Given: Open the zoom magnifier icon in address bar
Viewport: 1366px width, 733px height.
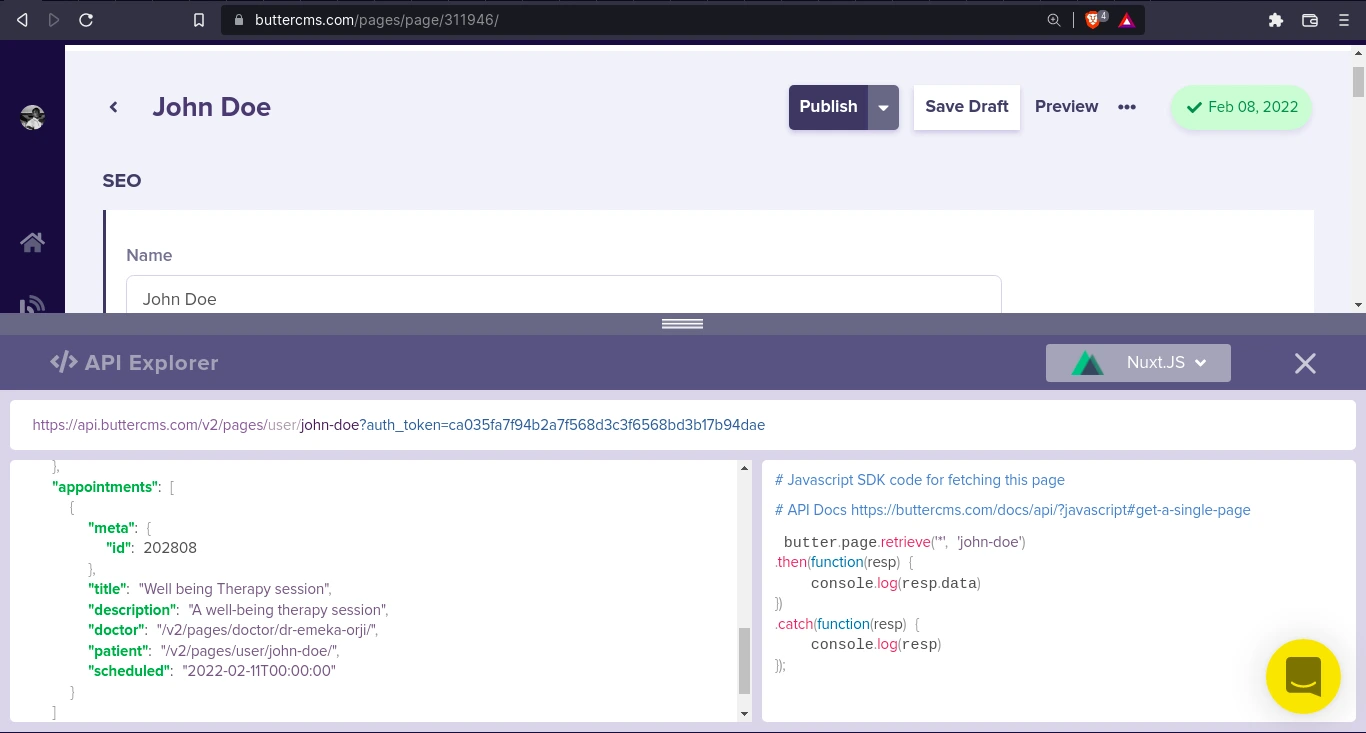Looking at the screenshot, I should 1054,20.
